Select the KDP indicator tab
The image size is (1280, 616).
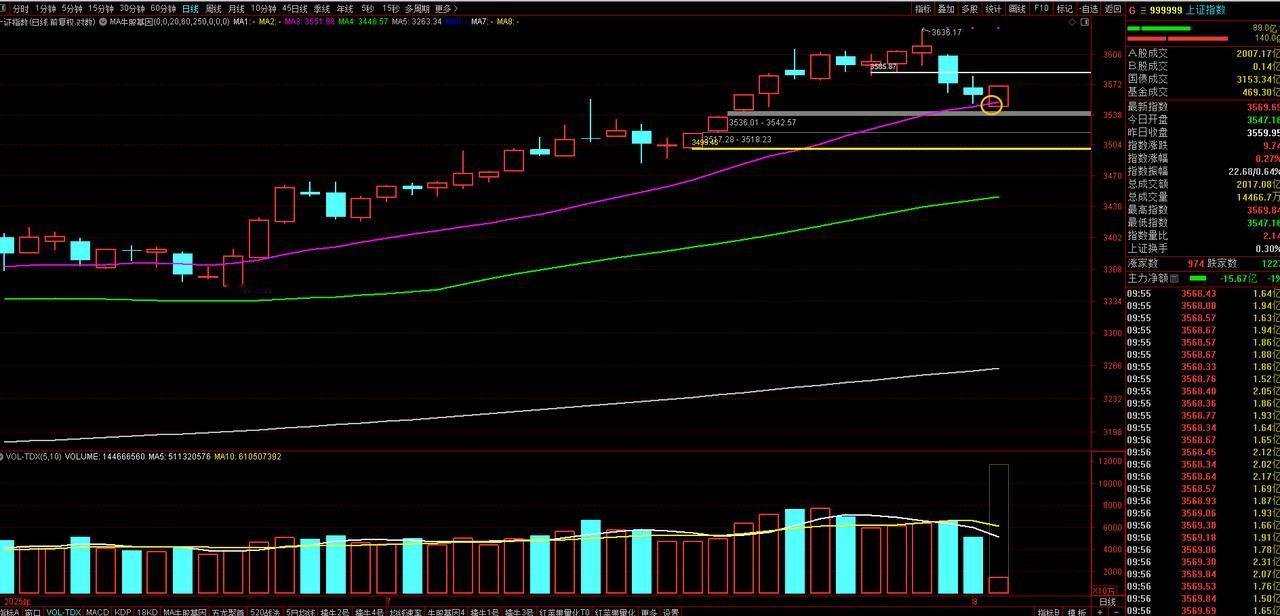tap(122, 611)
